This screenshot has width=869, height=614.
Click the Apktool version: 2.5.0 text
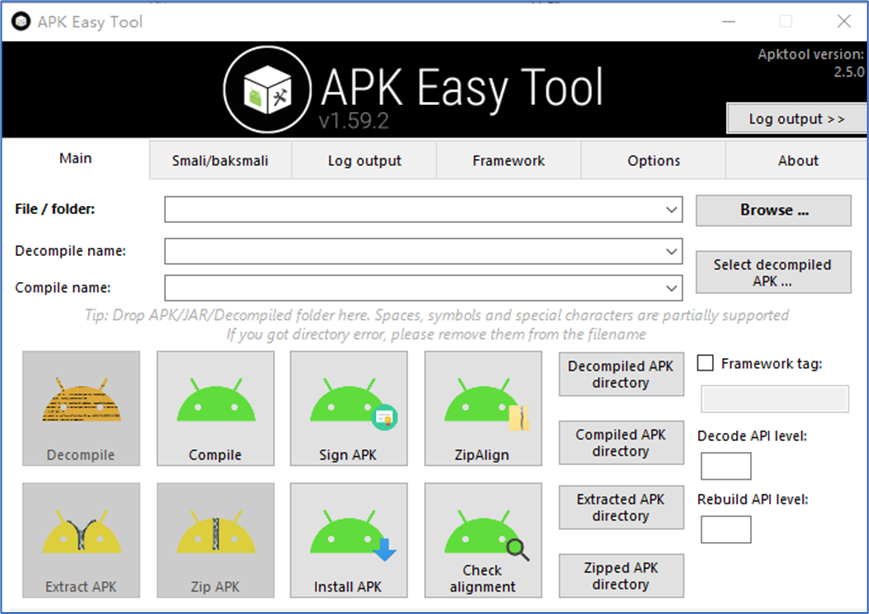811,63
